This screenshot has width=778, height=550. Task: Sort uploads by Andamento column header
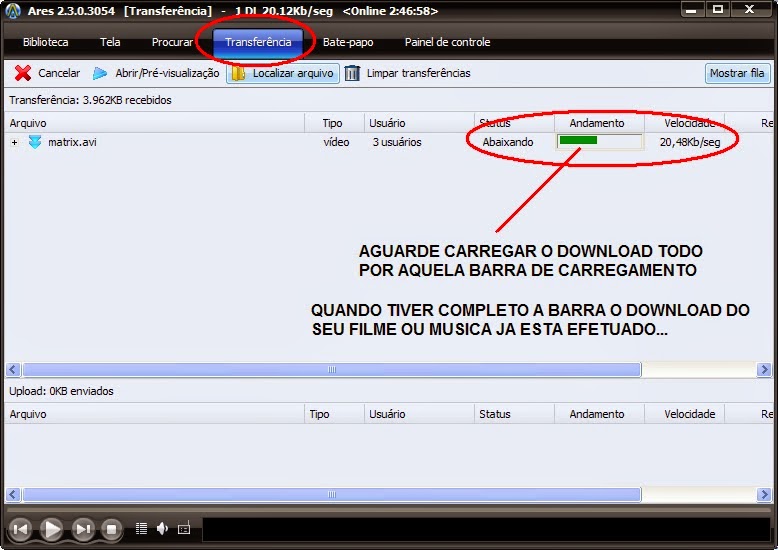tap(599, 414)
